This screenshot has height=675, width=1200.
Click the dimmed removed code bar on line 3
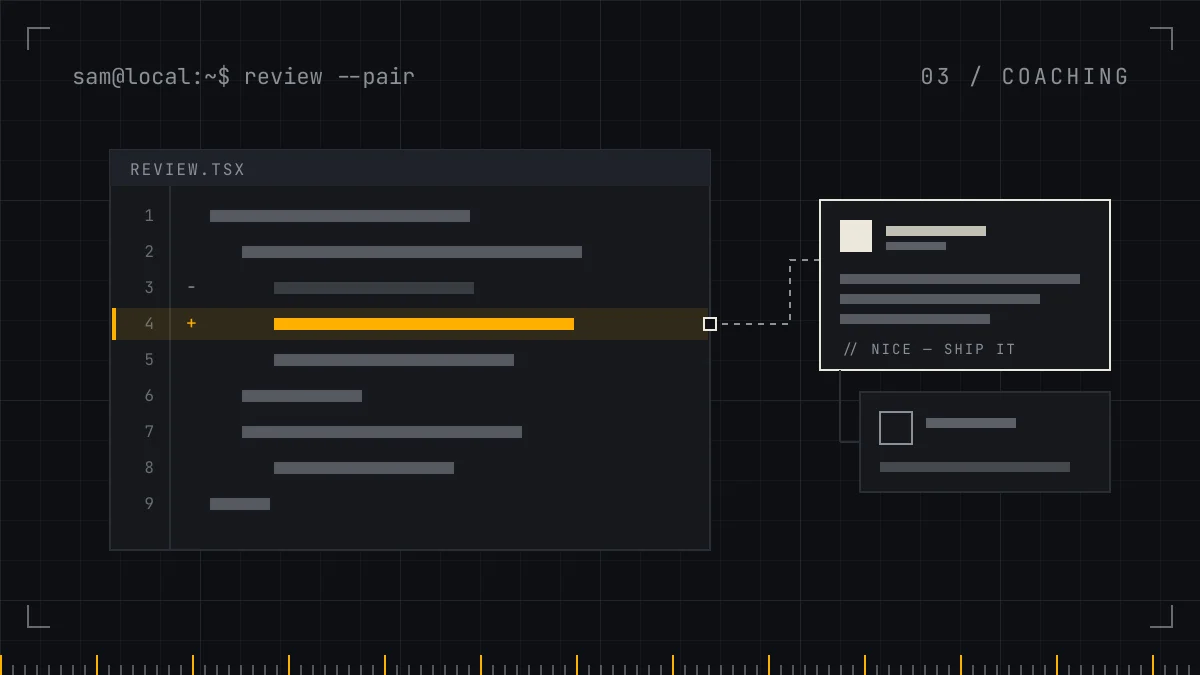tap(374, 288)
